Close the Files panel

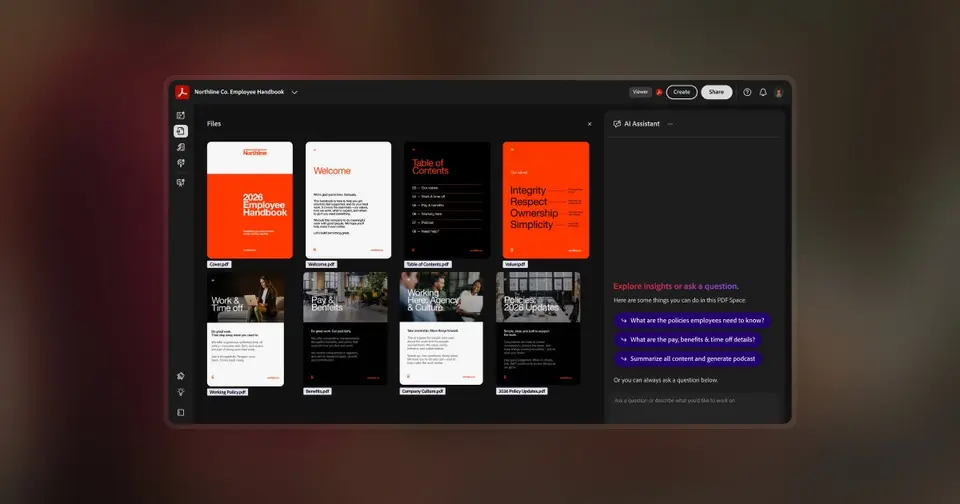pos(590,124)
